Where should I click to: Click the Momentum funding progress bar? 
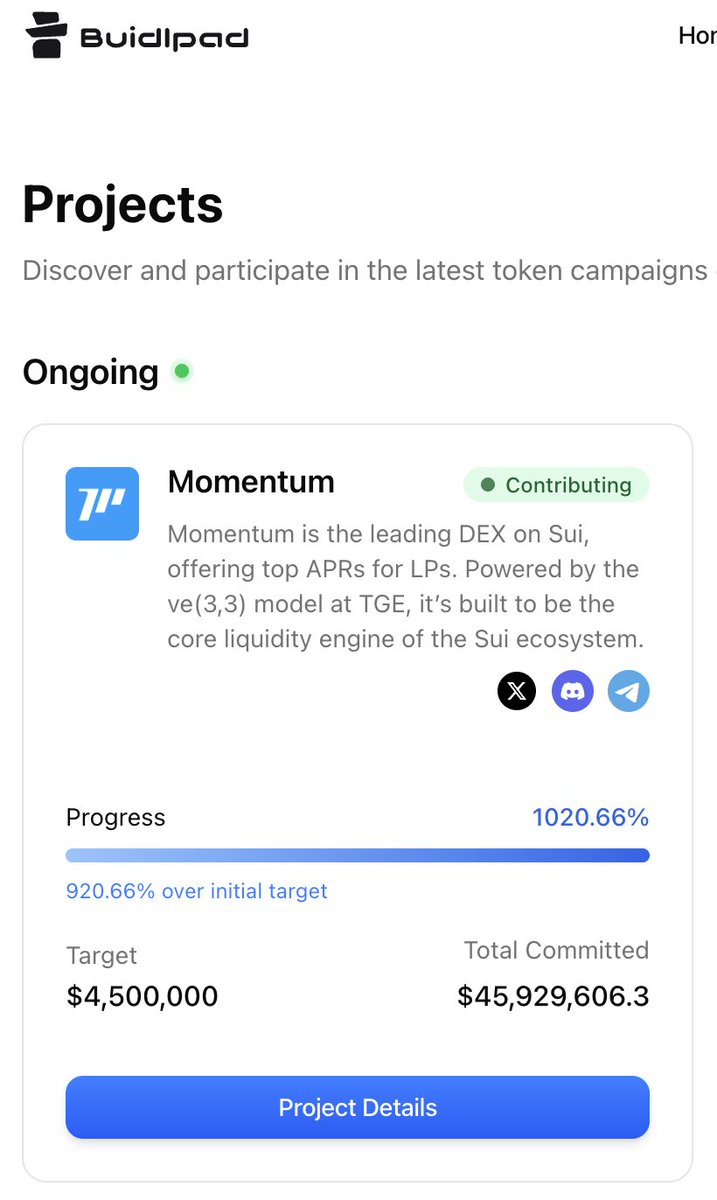tap(357, 855)
